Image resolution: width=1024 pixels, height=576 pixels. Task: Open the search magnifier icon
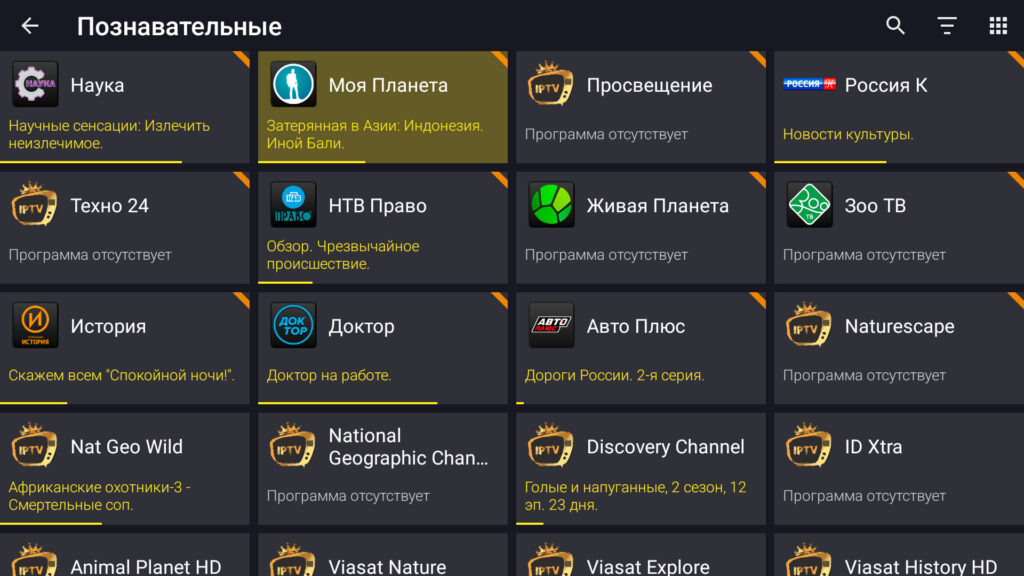point(895,25)
